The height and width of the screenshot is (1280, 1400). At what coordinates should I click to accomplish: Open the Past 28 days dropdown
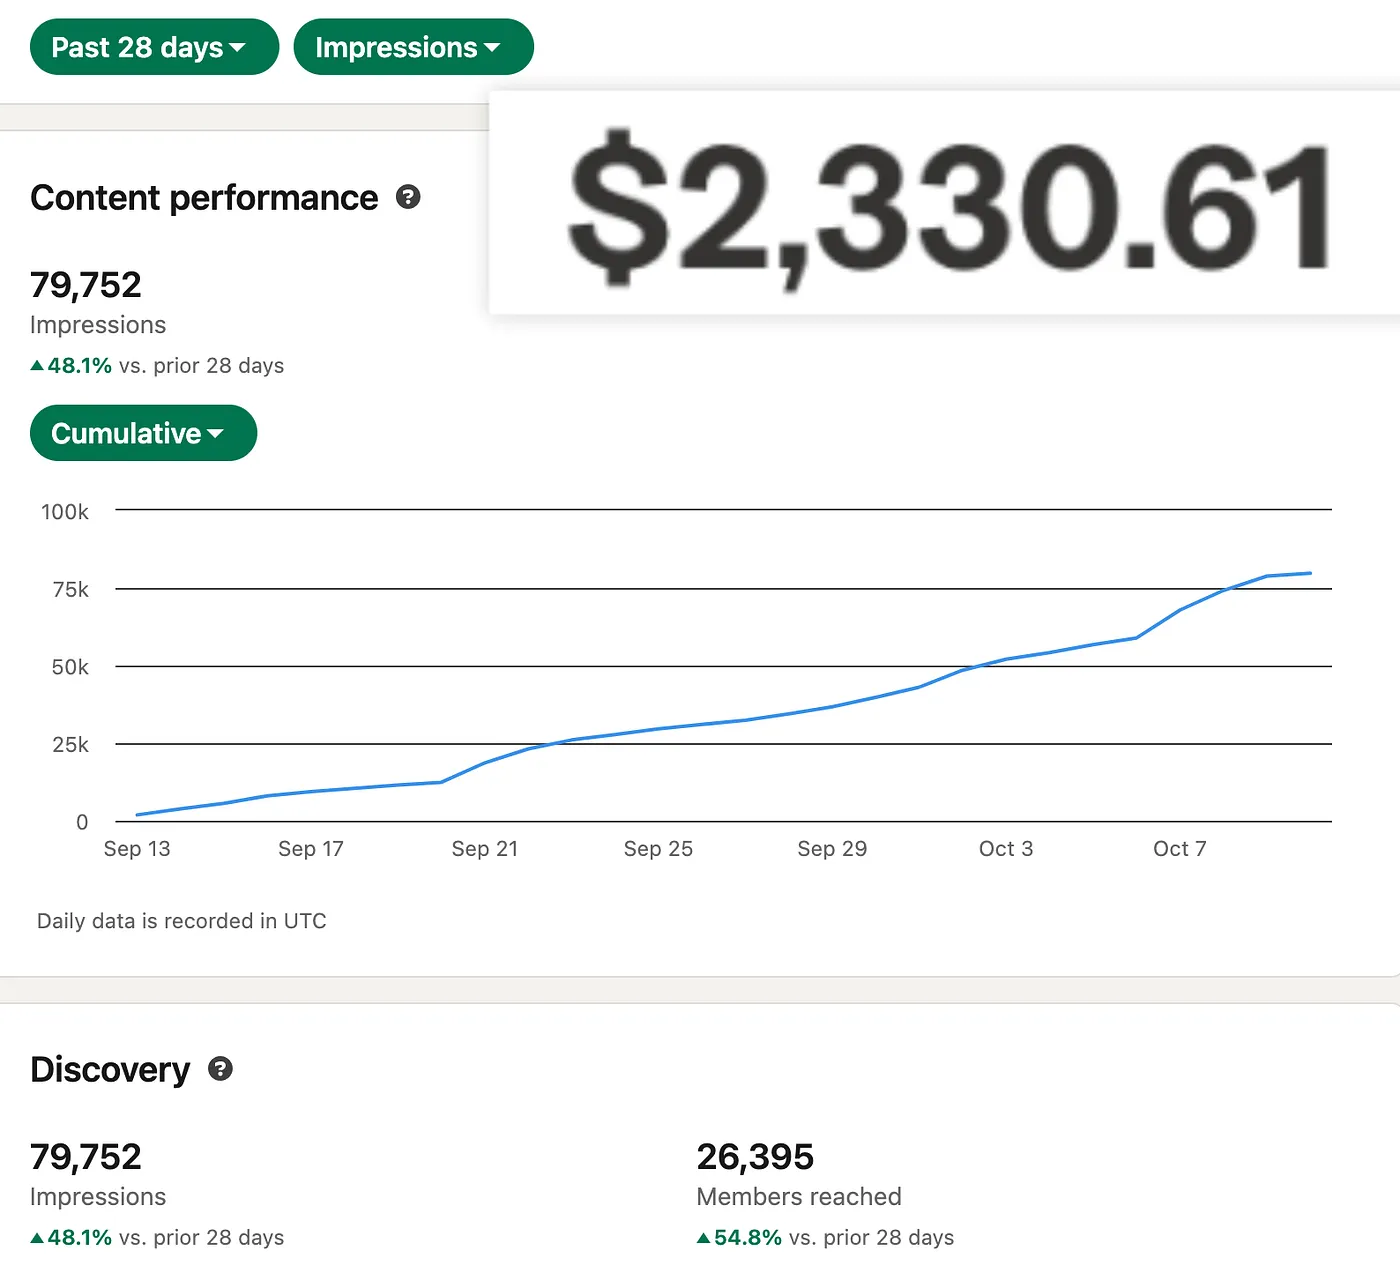click(x=154, y=47)
